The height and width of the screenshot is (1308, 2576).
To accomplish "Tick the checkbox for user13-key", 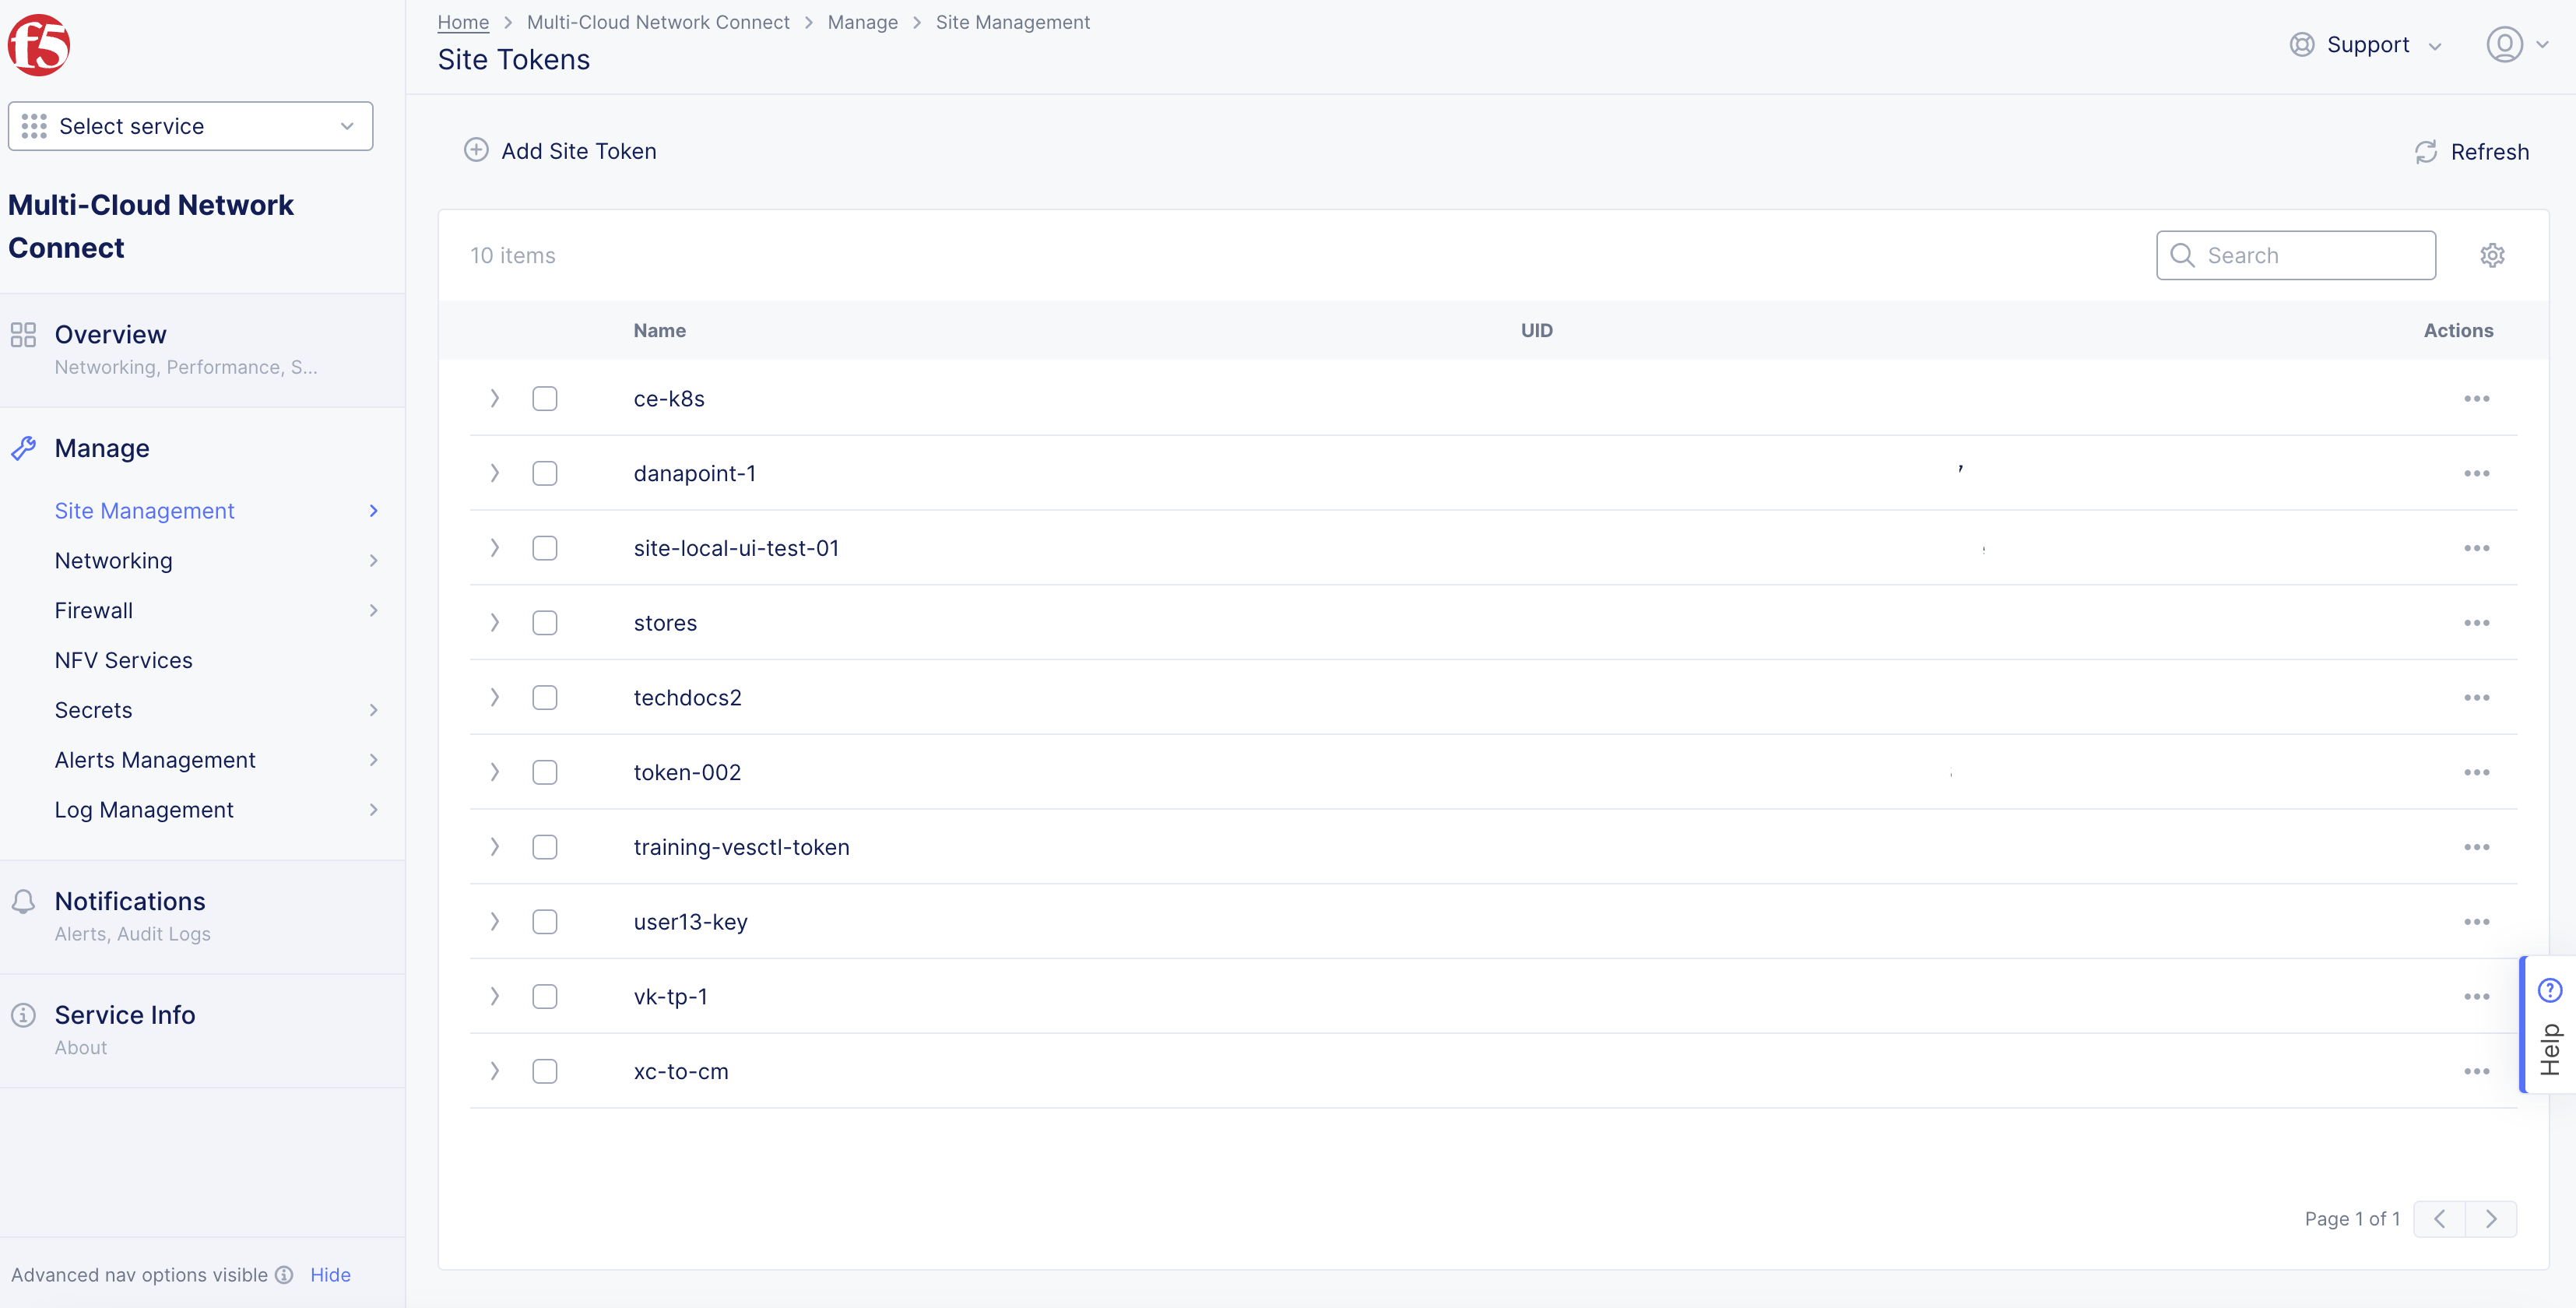I will 545,921.
